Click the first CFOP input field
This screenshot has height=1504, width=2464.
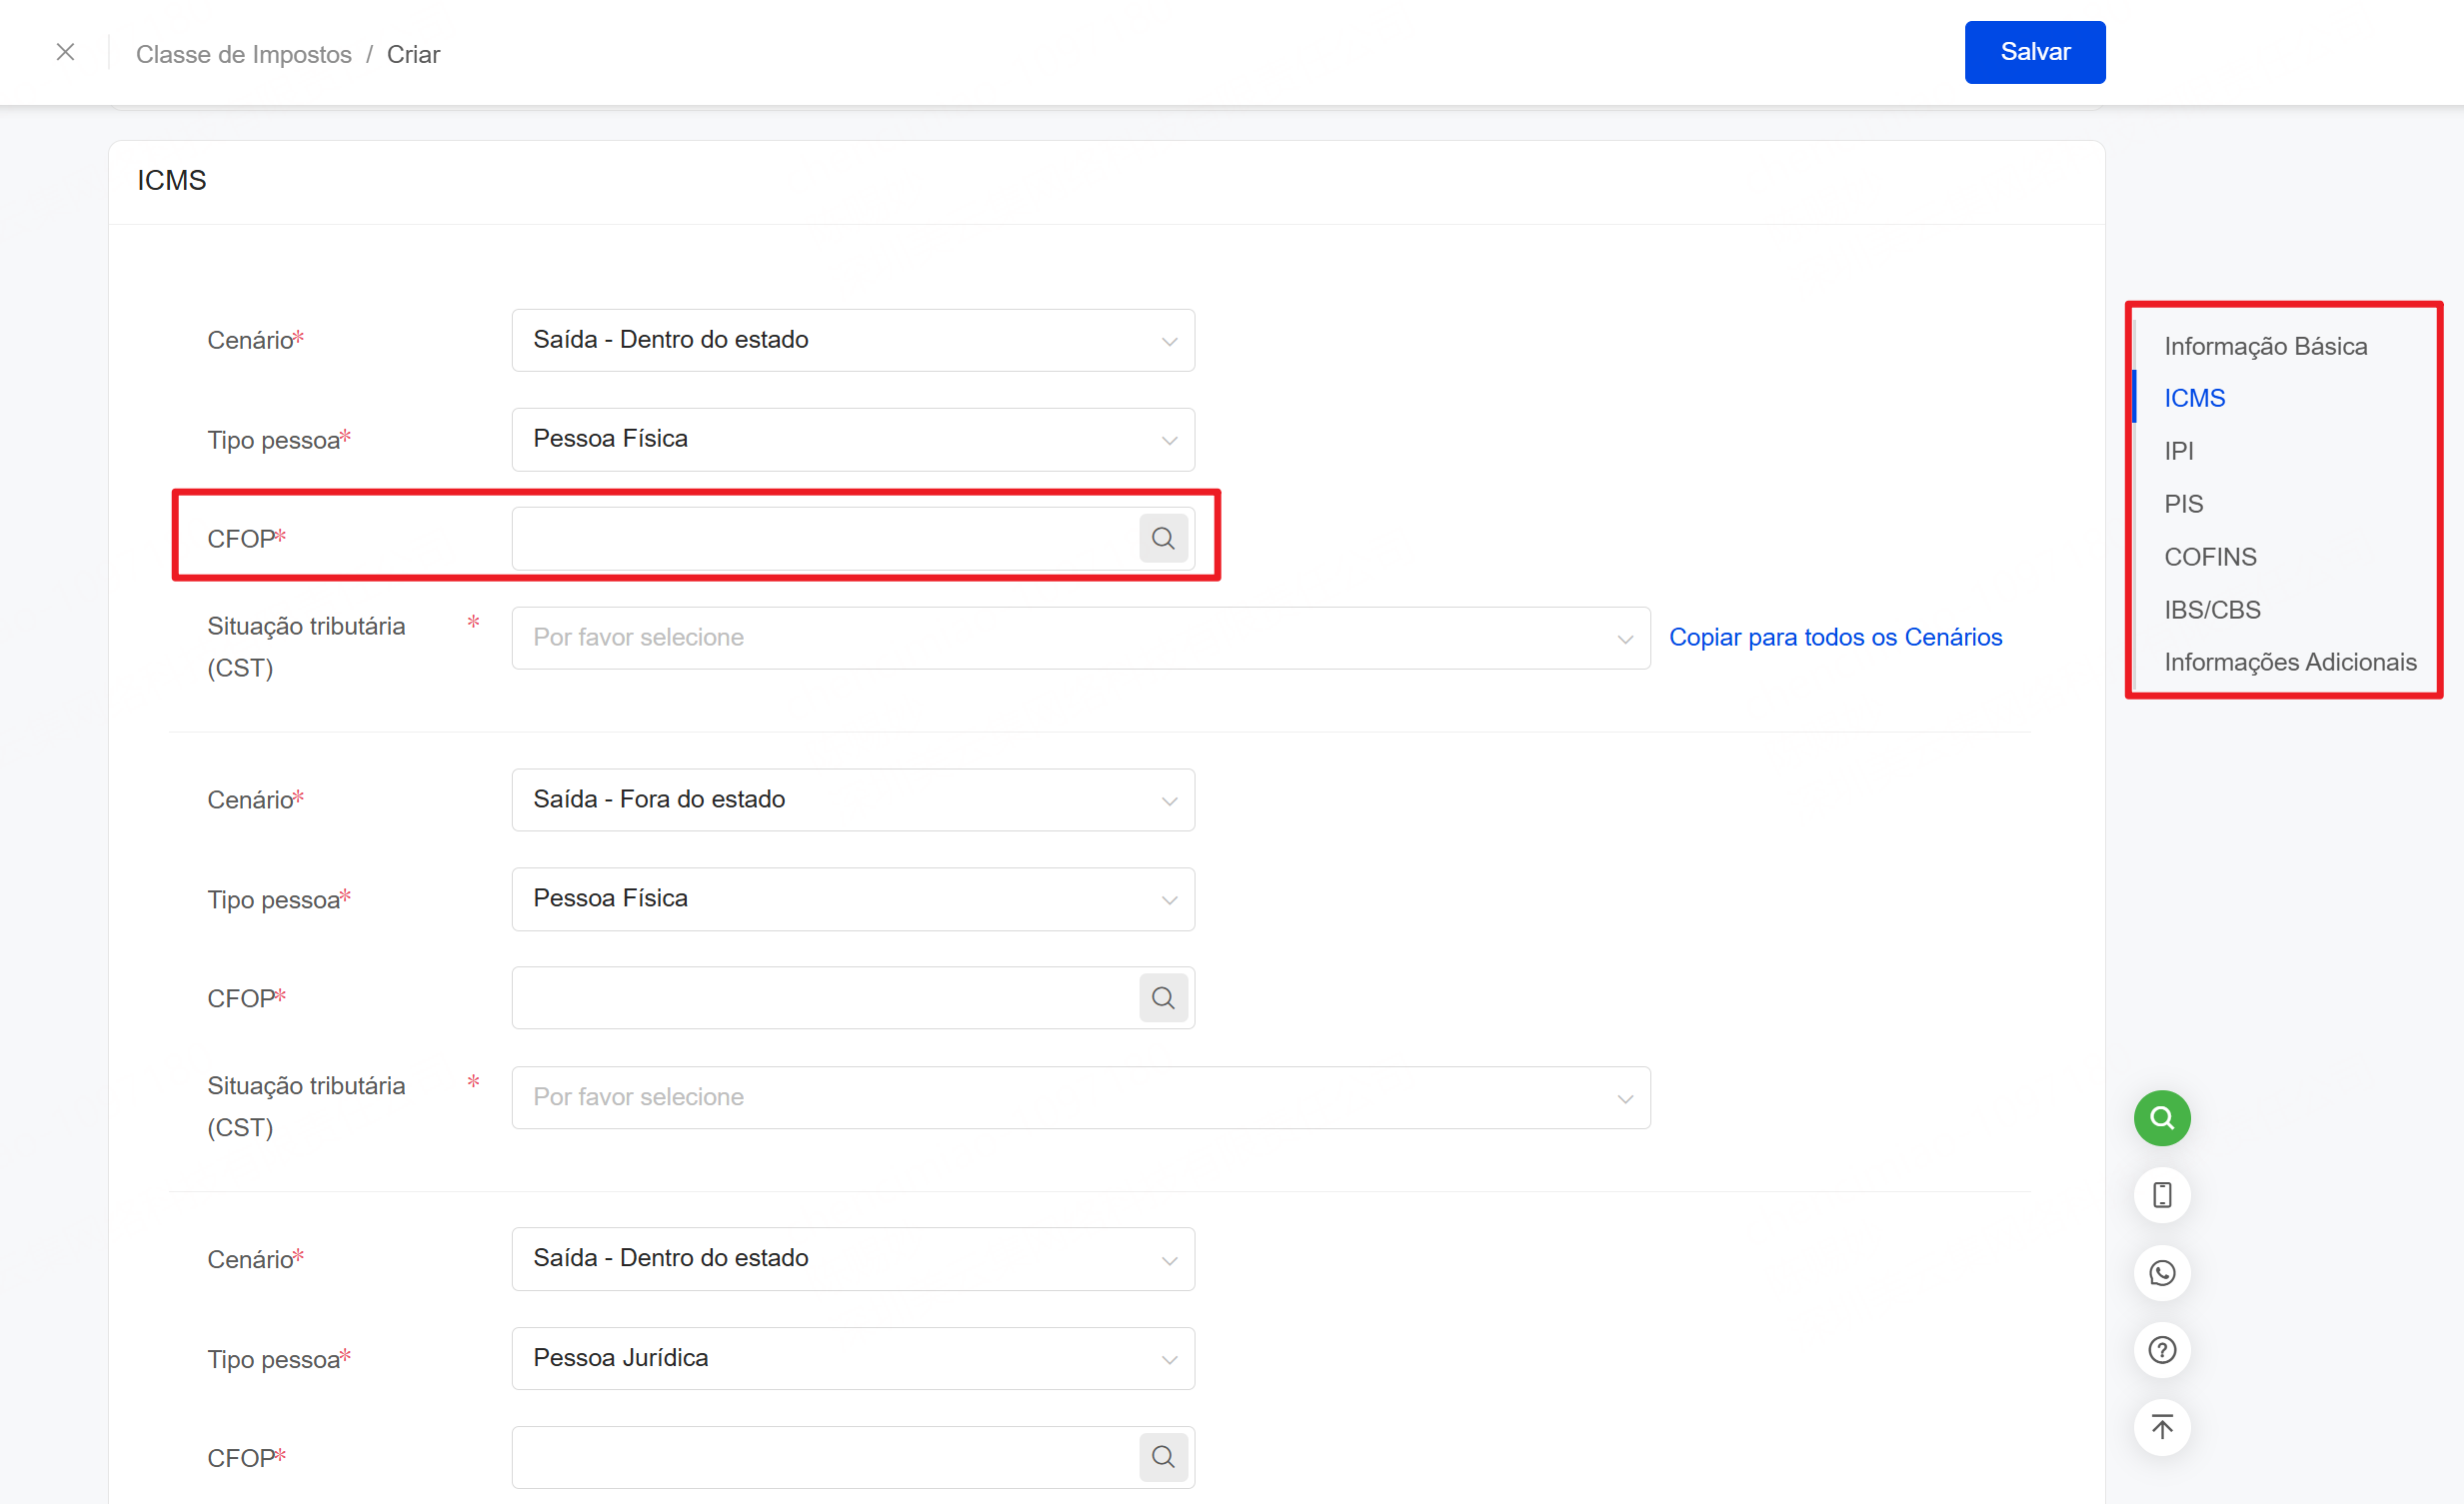(x=824, y=538)
